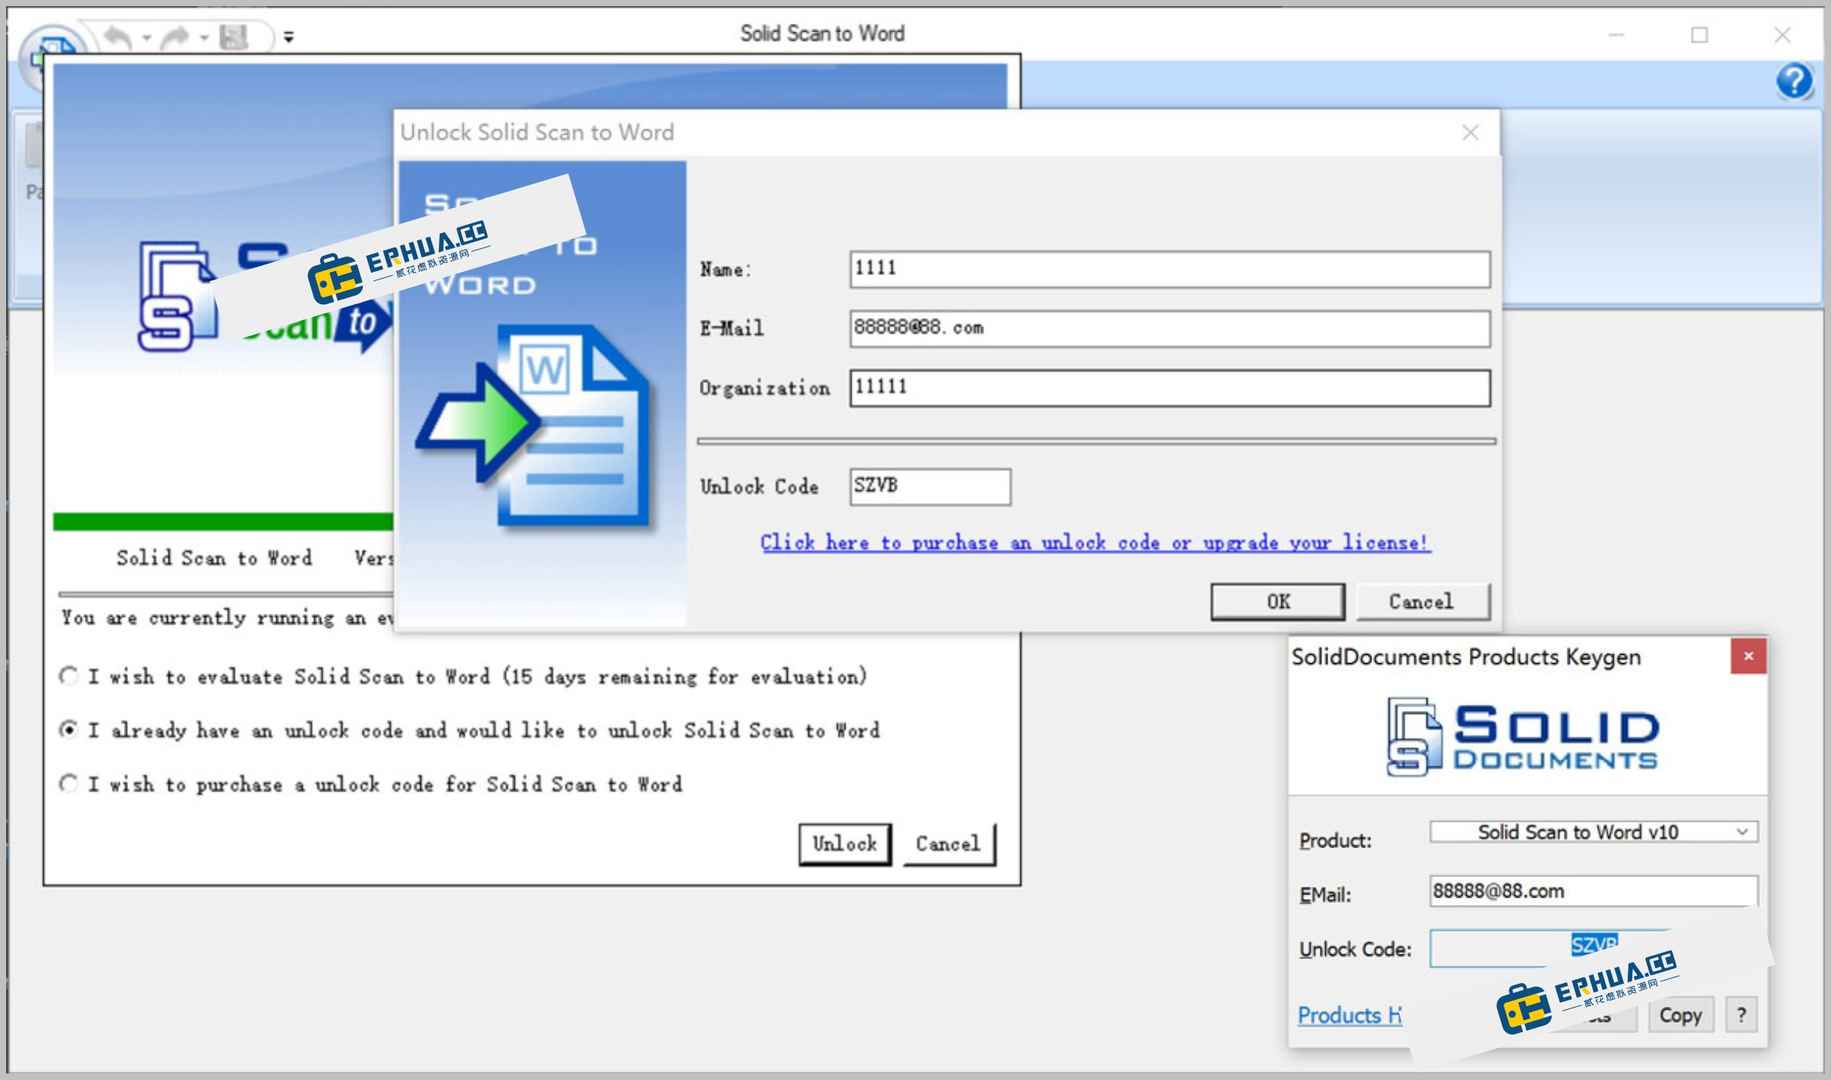Cancel the Unlock Solid Scan to Word dialog

tap(1422, 602)
